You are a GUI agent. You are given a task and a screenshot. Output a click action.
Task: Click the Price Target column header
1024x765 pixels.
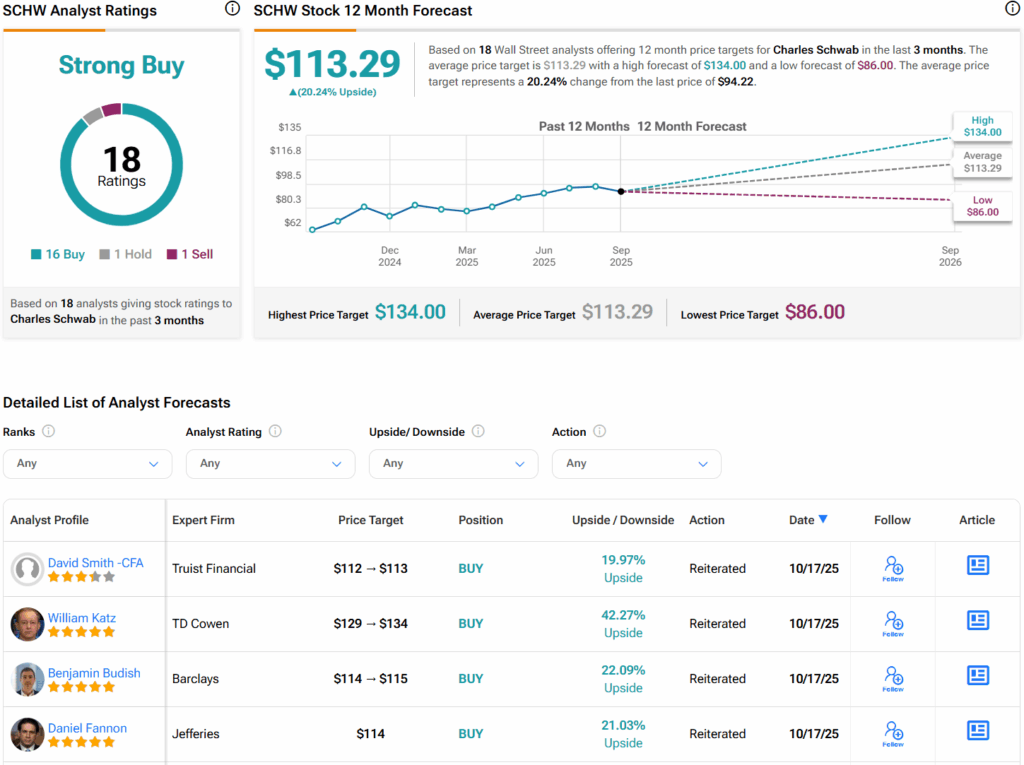pos(371,520)
